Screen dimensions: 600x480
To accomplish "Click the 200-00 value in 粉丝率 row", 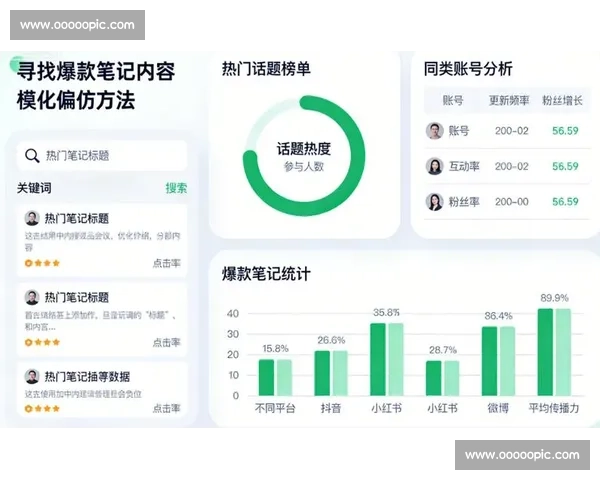I will 512,202.
